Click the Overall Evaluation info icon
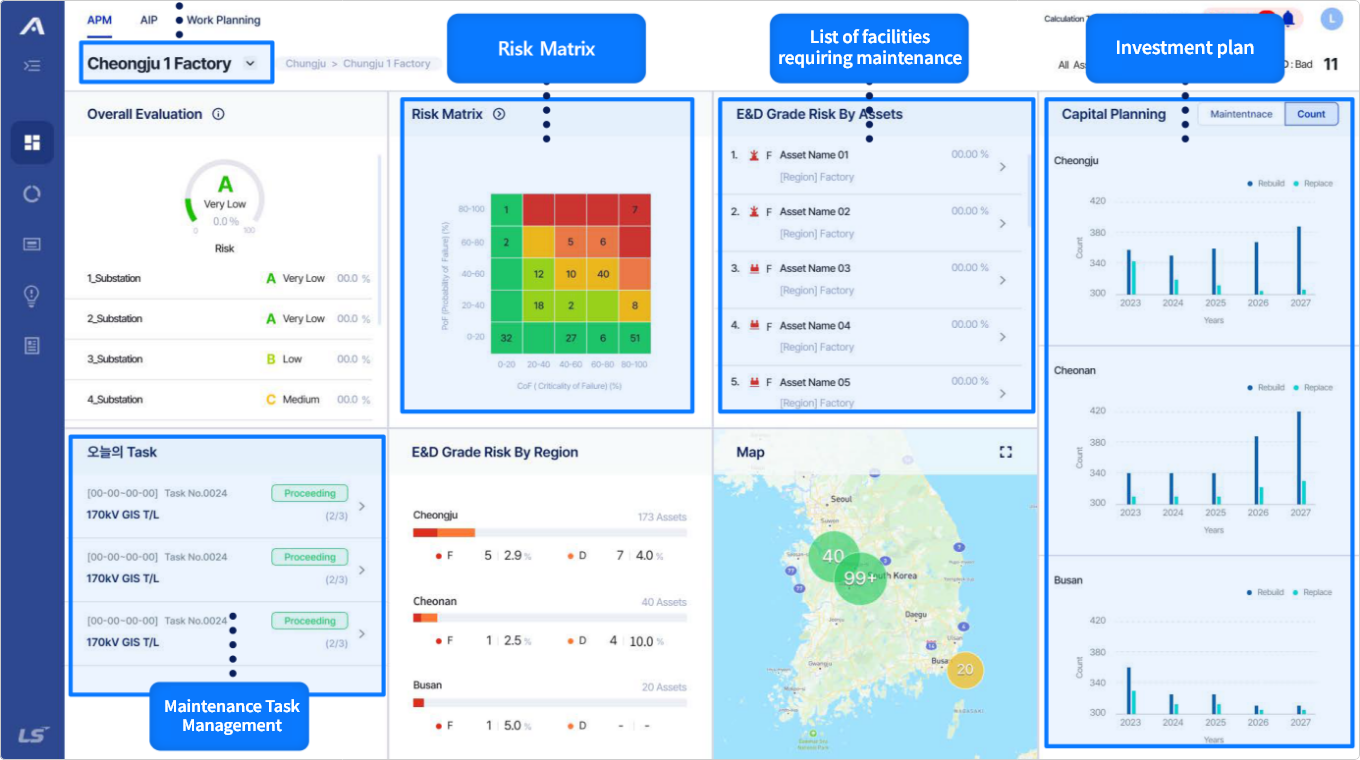This screenshot has height=760, width=1360. point(218,114)
